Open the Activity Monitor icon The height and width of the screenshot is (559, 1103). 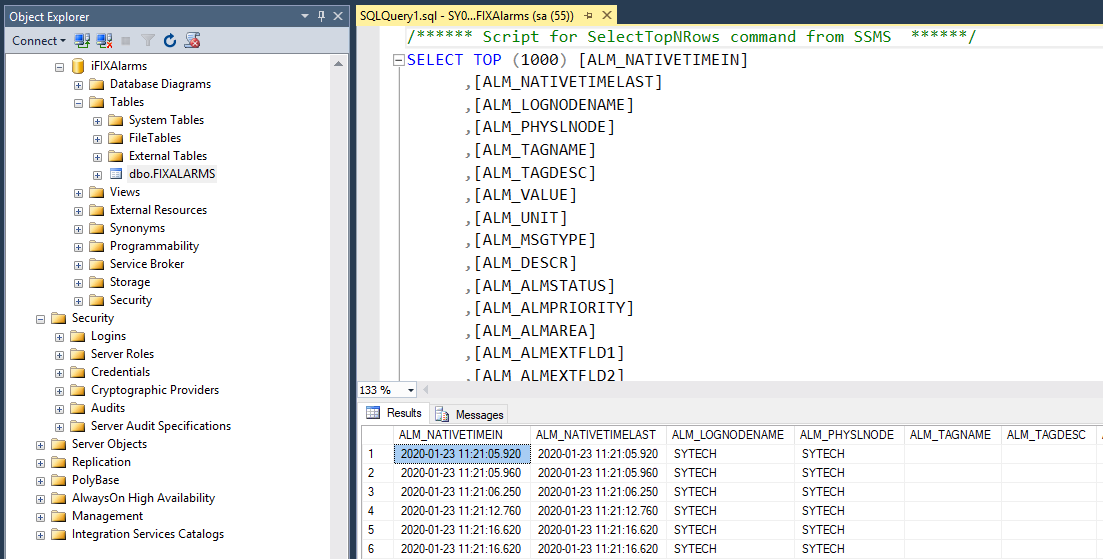point(193,41)
